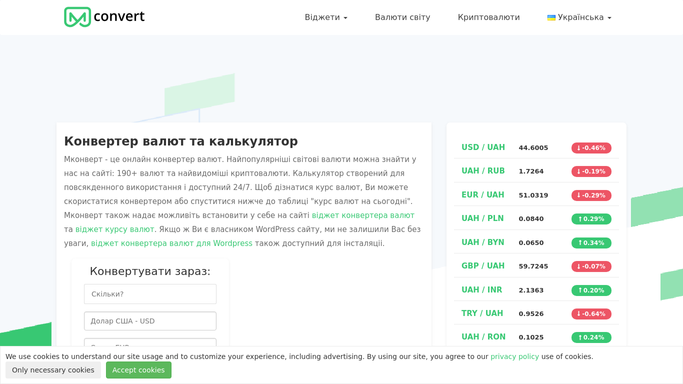Click the green 0.24% UAH/RON badge
This screenshot has height=384, width=683.
point(591,337)
